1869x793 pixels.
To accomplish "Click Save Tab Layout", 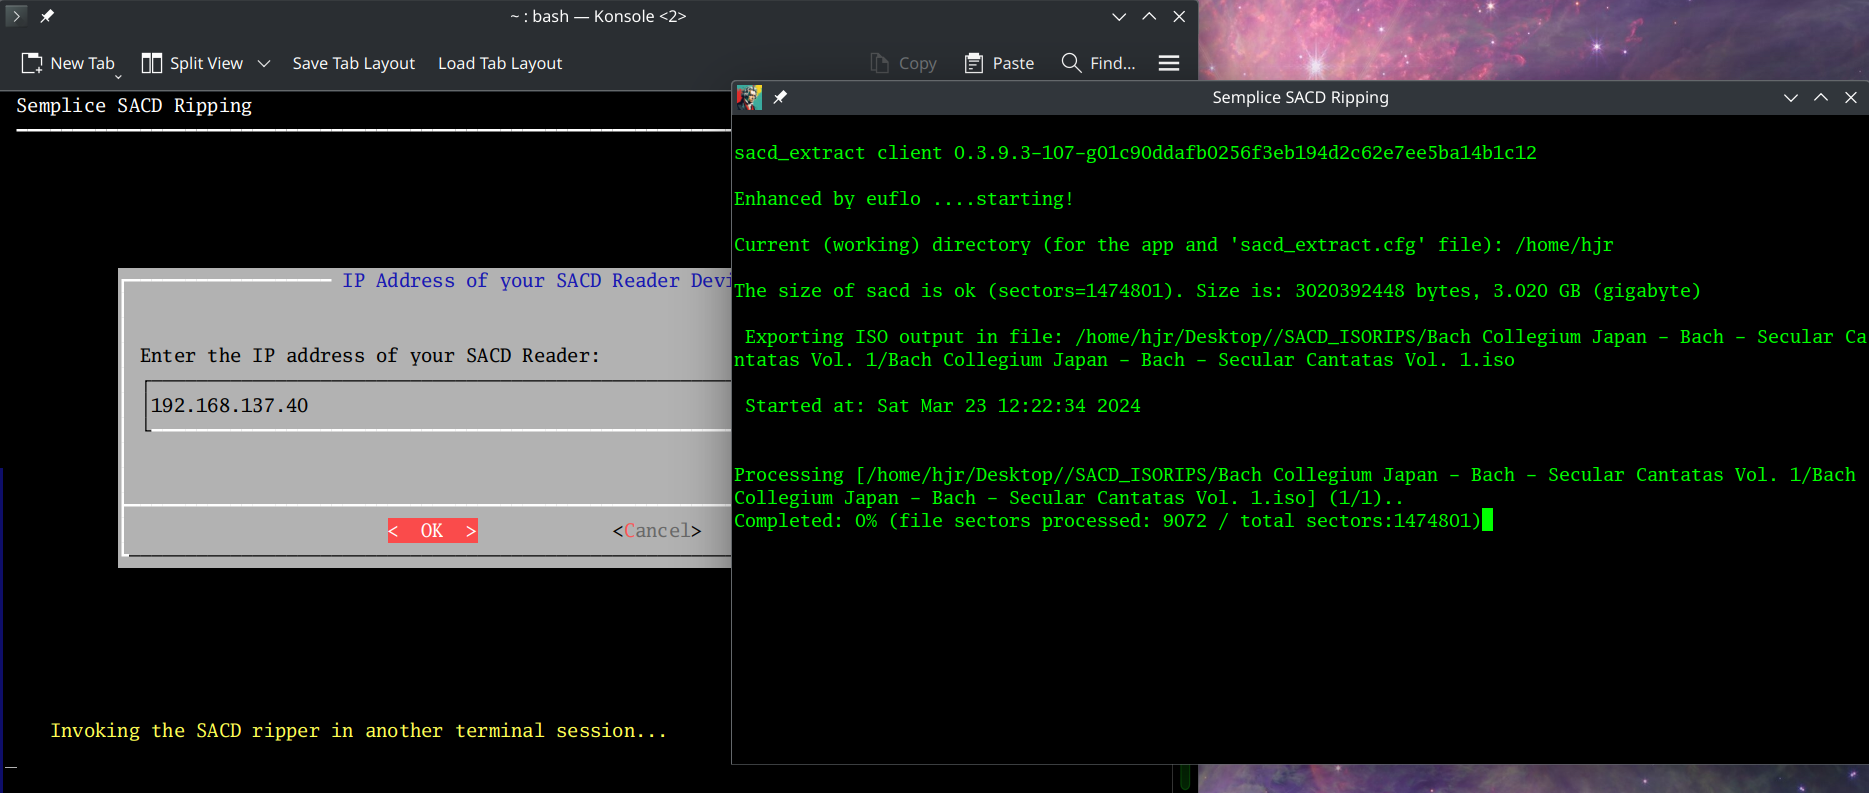I will click(x=353, y=63).
